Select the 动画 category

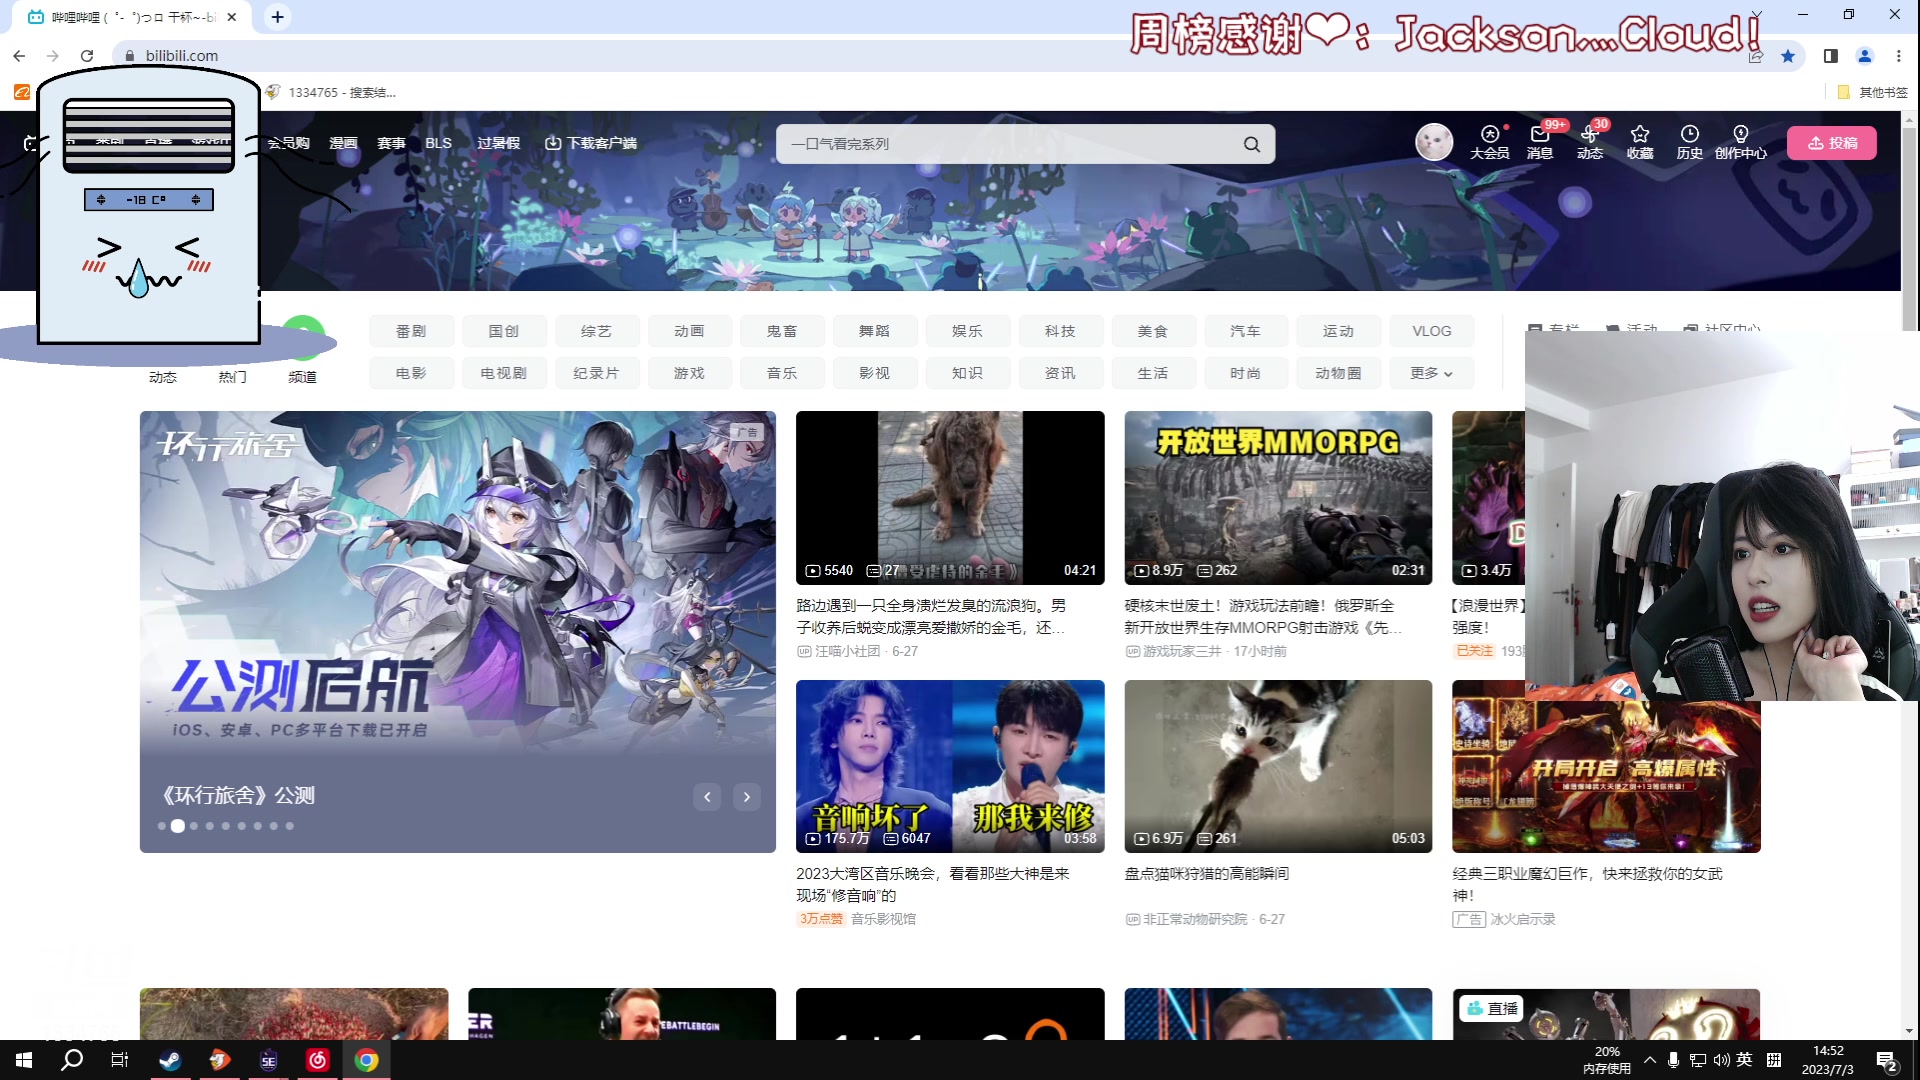689,331
